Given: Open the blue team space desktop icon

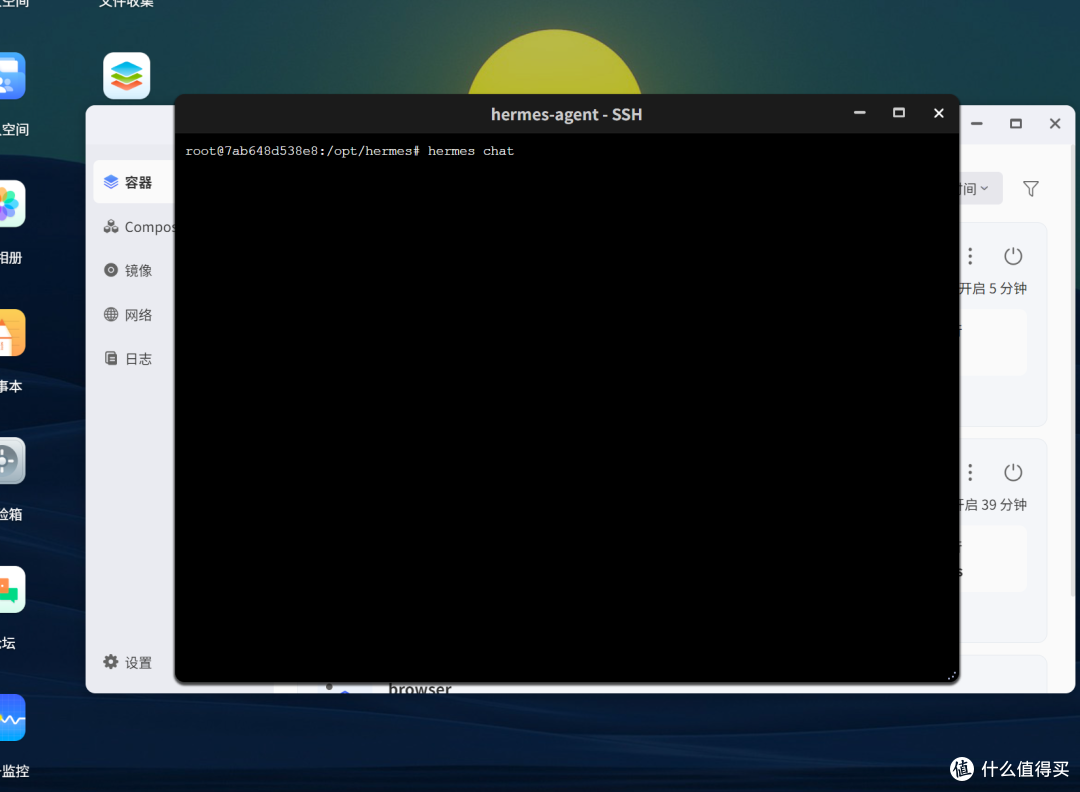Looking at the screenshot, I should [x=12, y=76].
